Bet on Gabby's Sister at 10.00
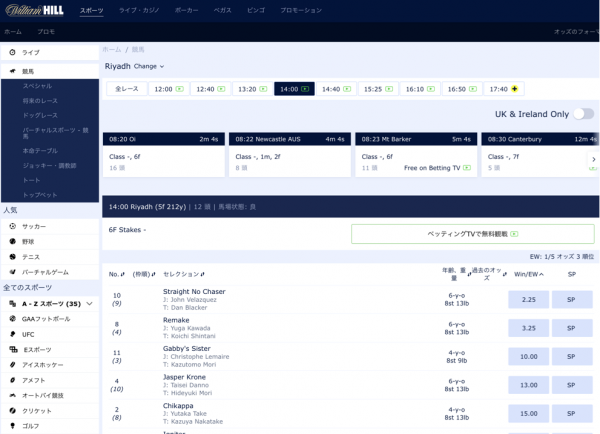The image size is (600, 434). tap(528, 356)
